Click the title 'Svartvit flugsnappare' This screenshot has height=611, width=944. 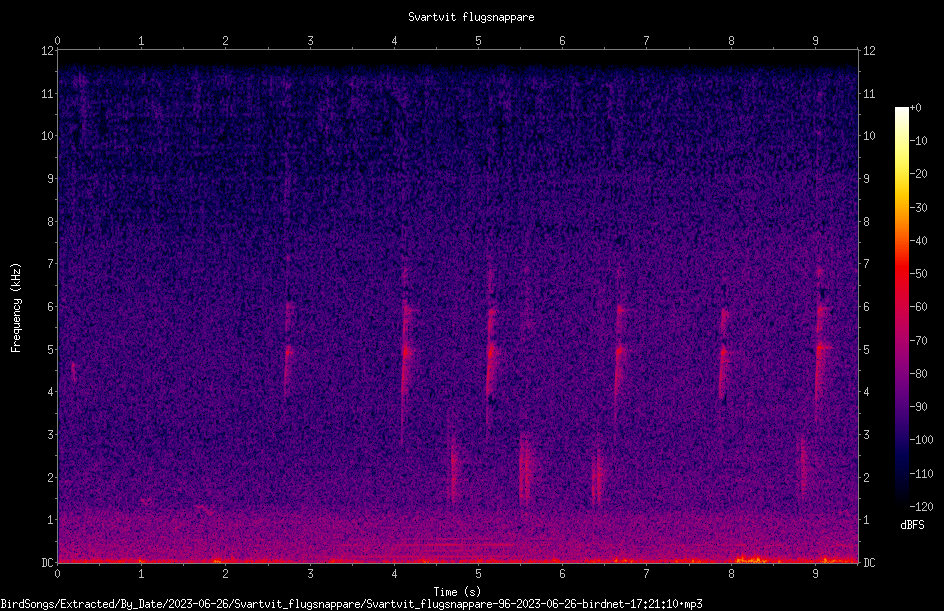(x=471, y=17)
